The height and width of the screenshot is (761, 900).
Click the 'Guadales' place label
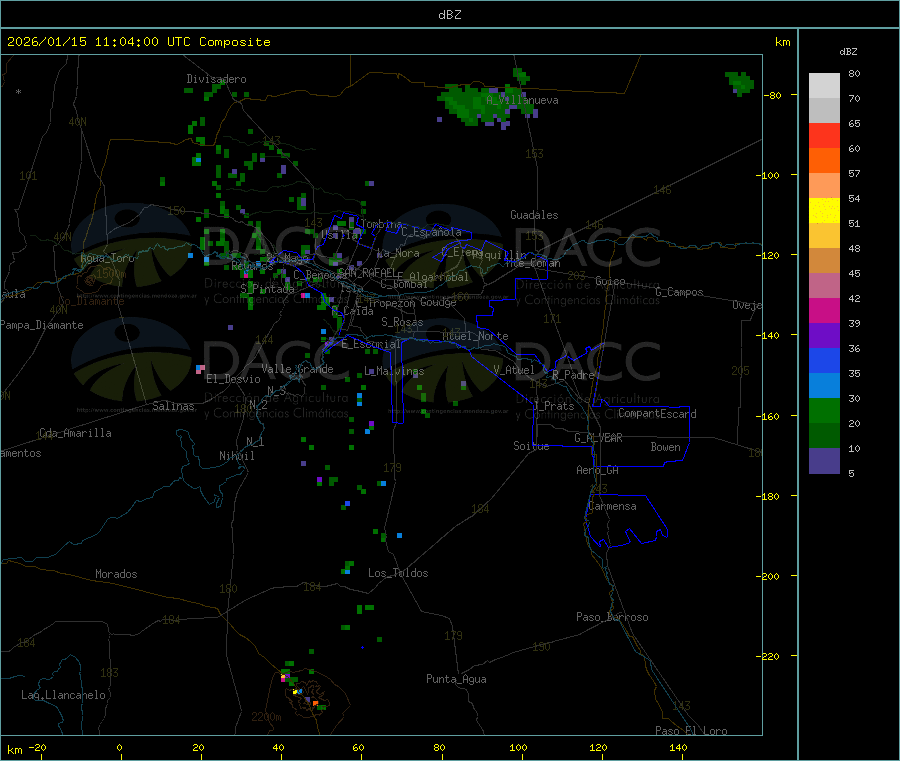[534, 215]
